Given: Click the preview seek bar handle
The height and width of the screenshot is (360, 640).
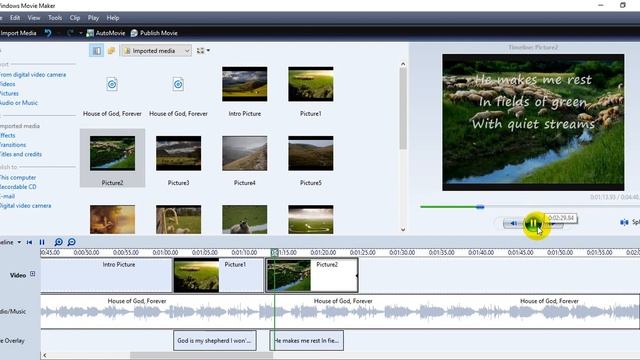Looking at the screenshot, I should (480, 207).
